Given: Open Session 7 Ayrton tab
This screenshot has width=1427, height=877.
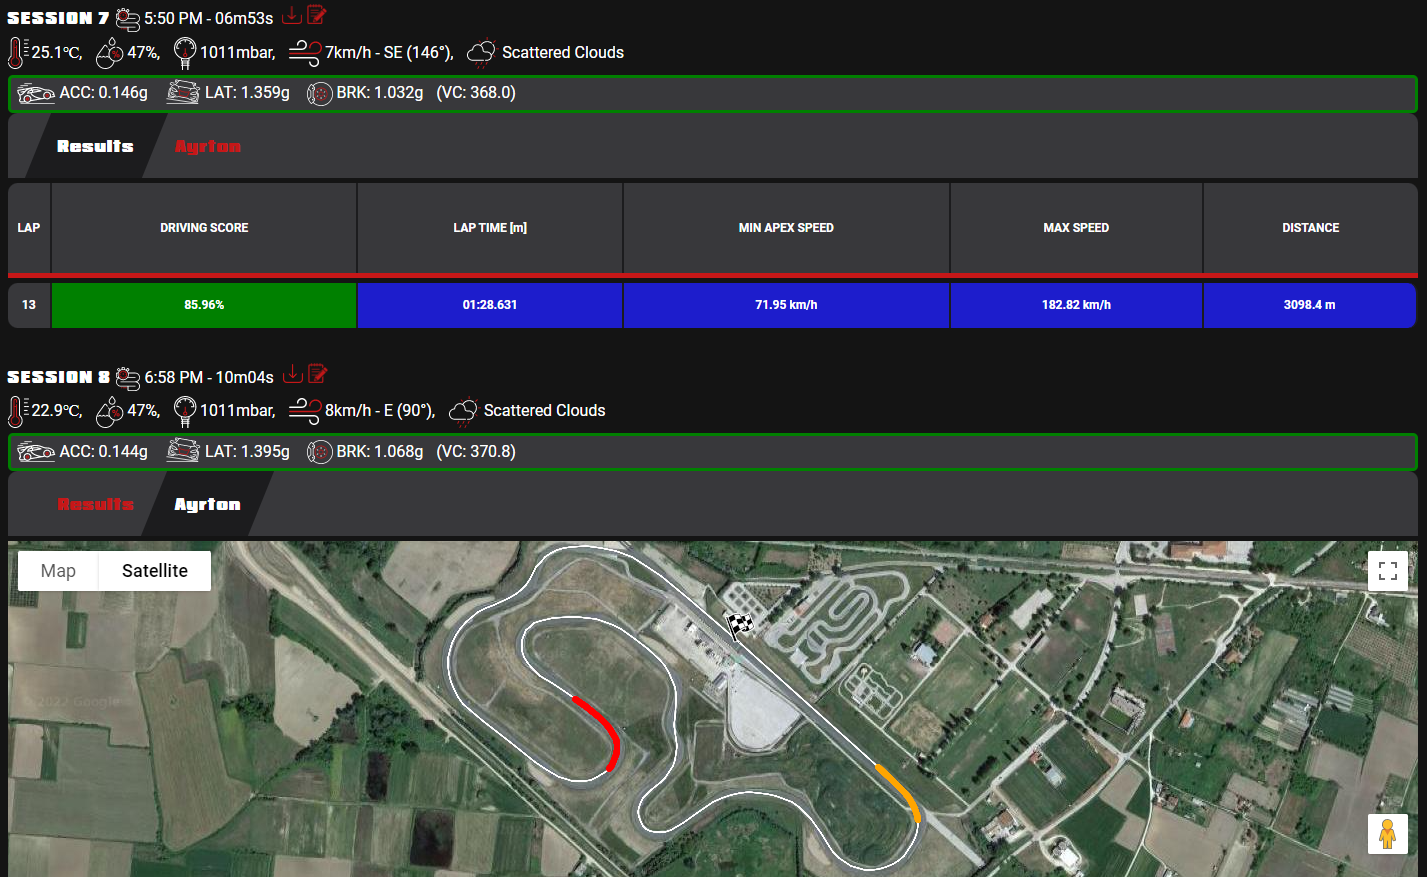Looking at the screenshot, I should coord(208,146).
